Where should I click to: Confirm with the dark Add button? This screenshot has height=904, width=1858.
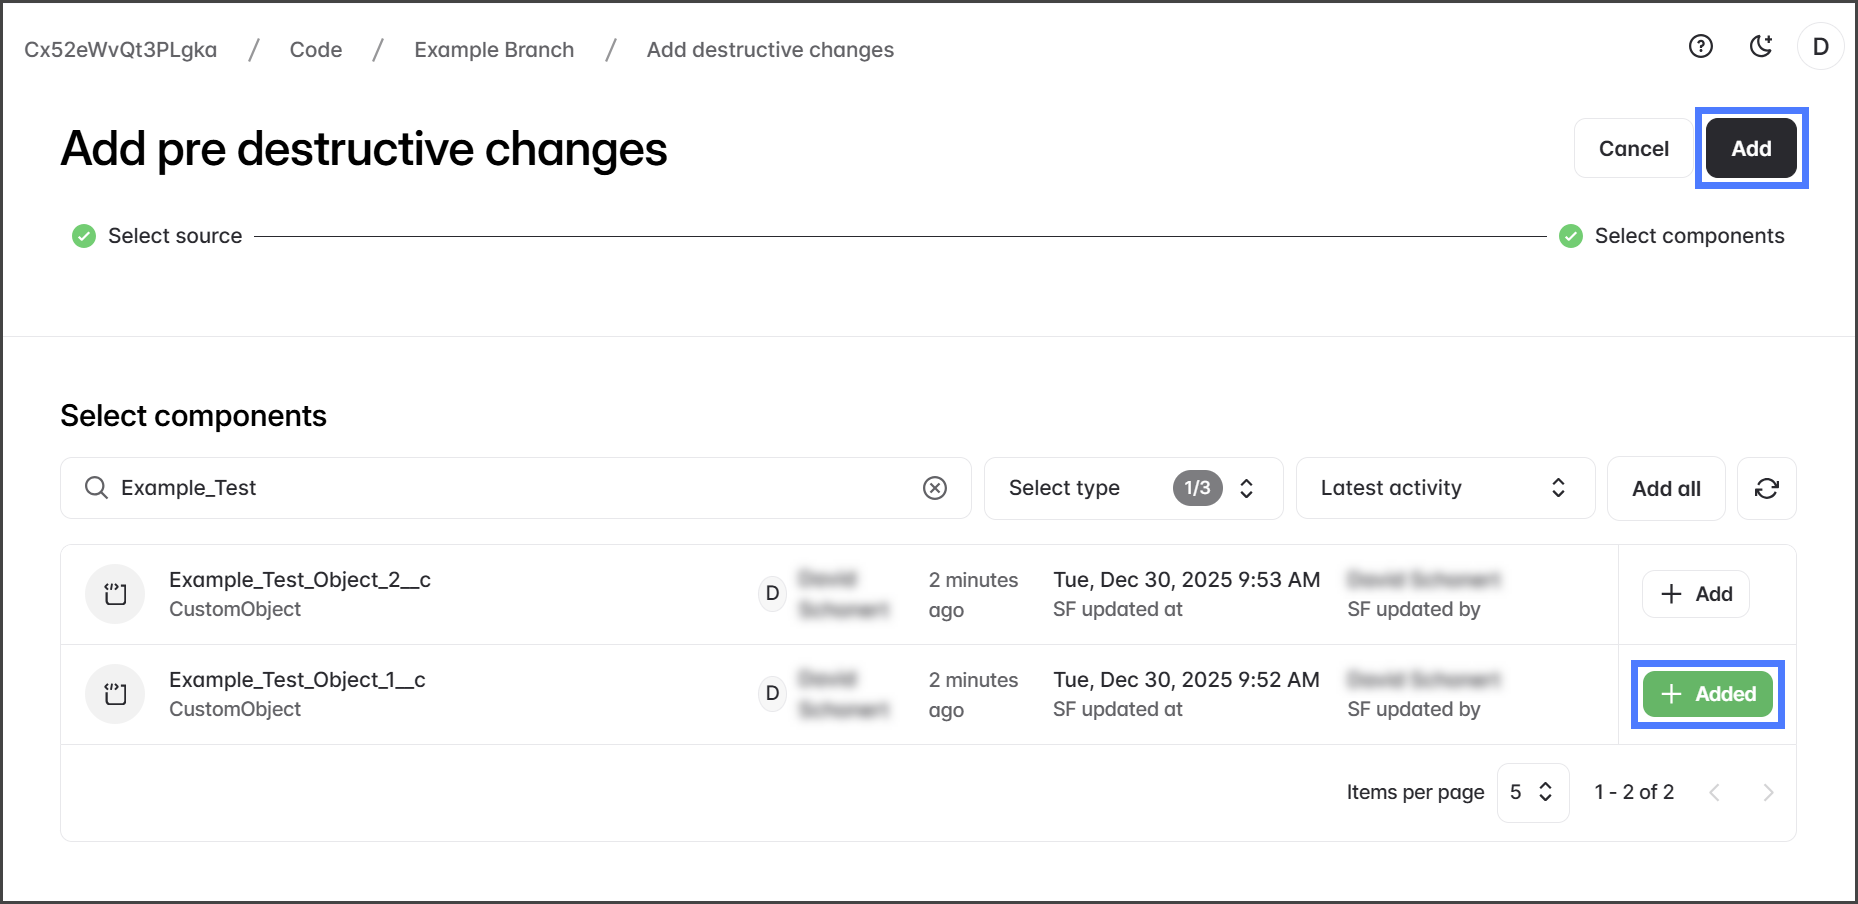[x=1750, y=149]
